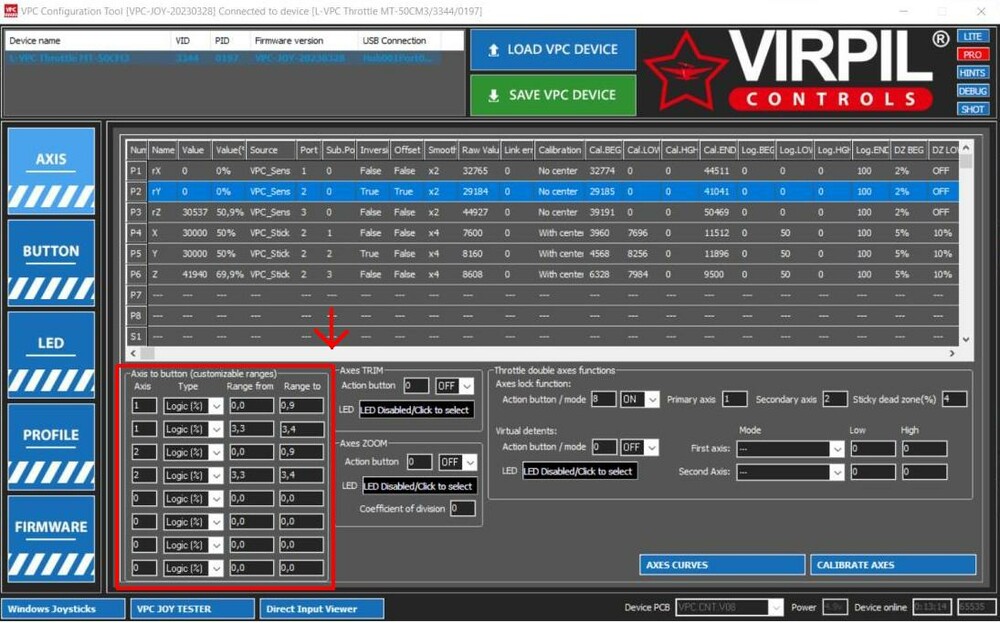Open the DEBUG tool
This screenshot has width=1000, height=623.
point(972,90)
